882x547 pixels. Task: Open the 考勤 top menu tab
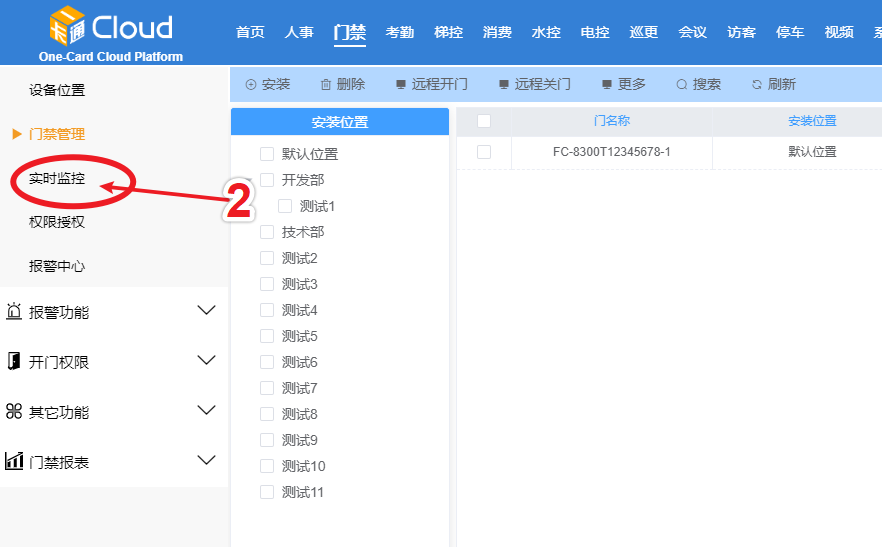tap(400, 32)
